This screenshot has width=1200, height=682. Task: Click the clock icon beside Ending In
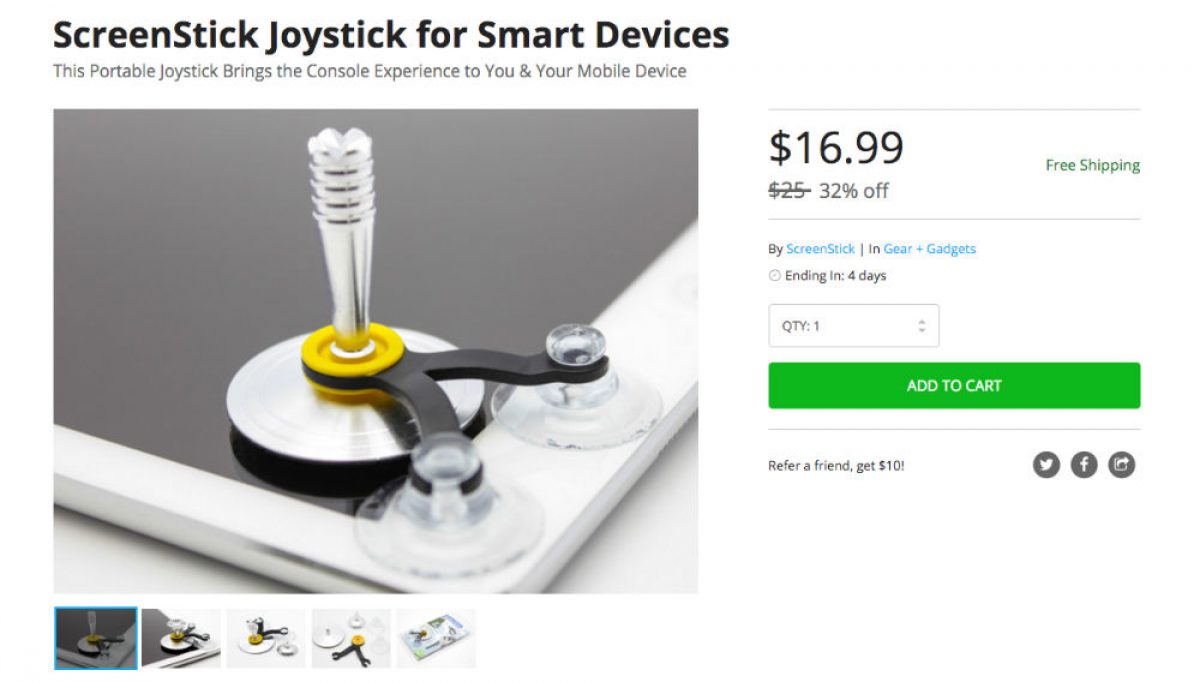(x=775, y=276)
